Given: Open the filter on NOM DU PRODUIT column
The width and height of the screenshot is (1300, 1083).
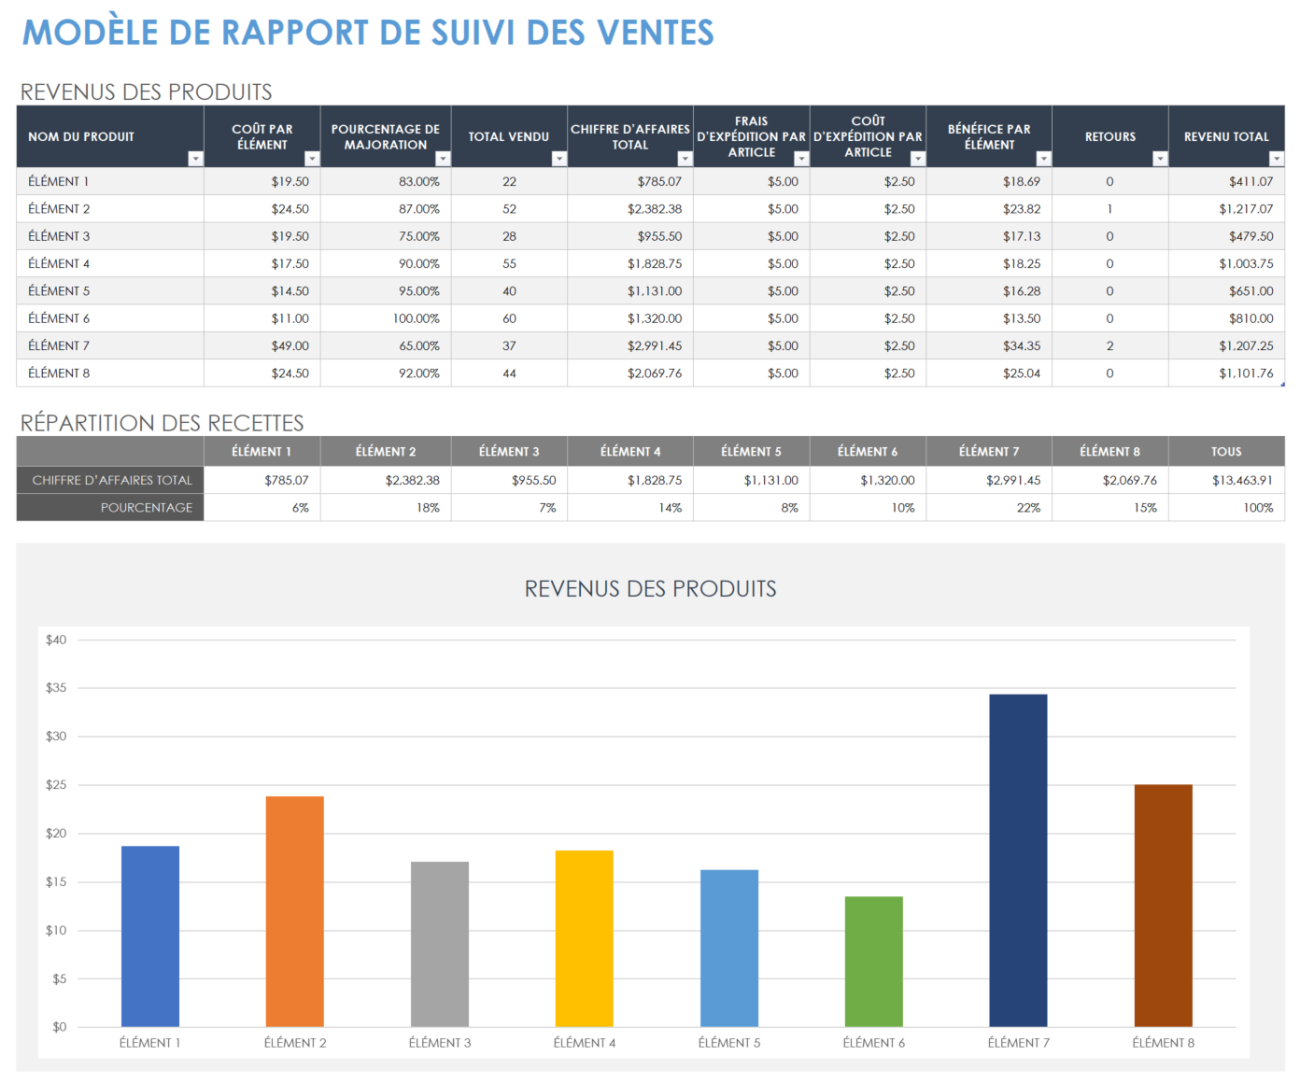Looking at the screenshot, I should coord(196,158).
